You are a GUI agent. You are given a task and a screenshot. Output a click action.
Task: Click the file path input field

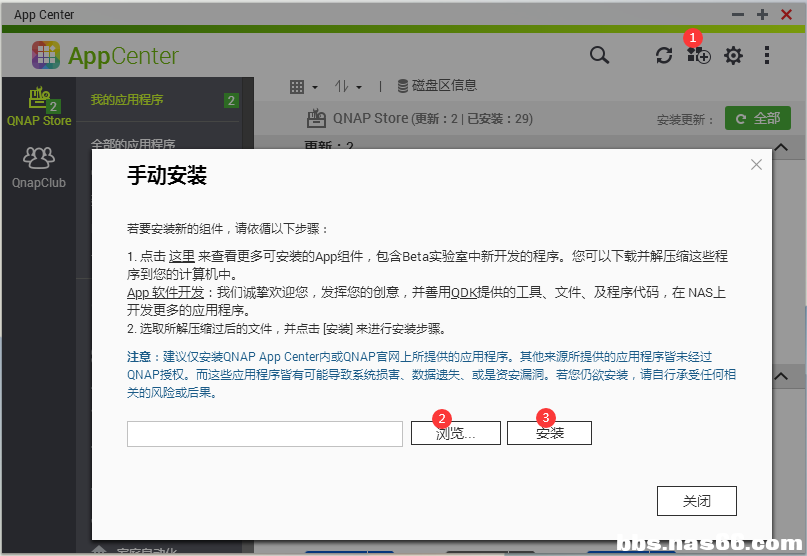pos(265,433)
